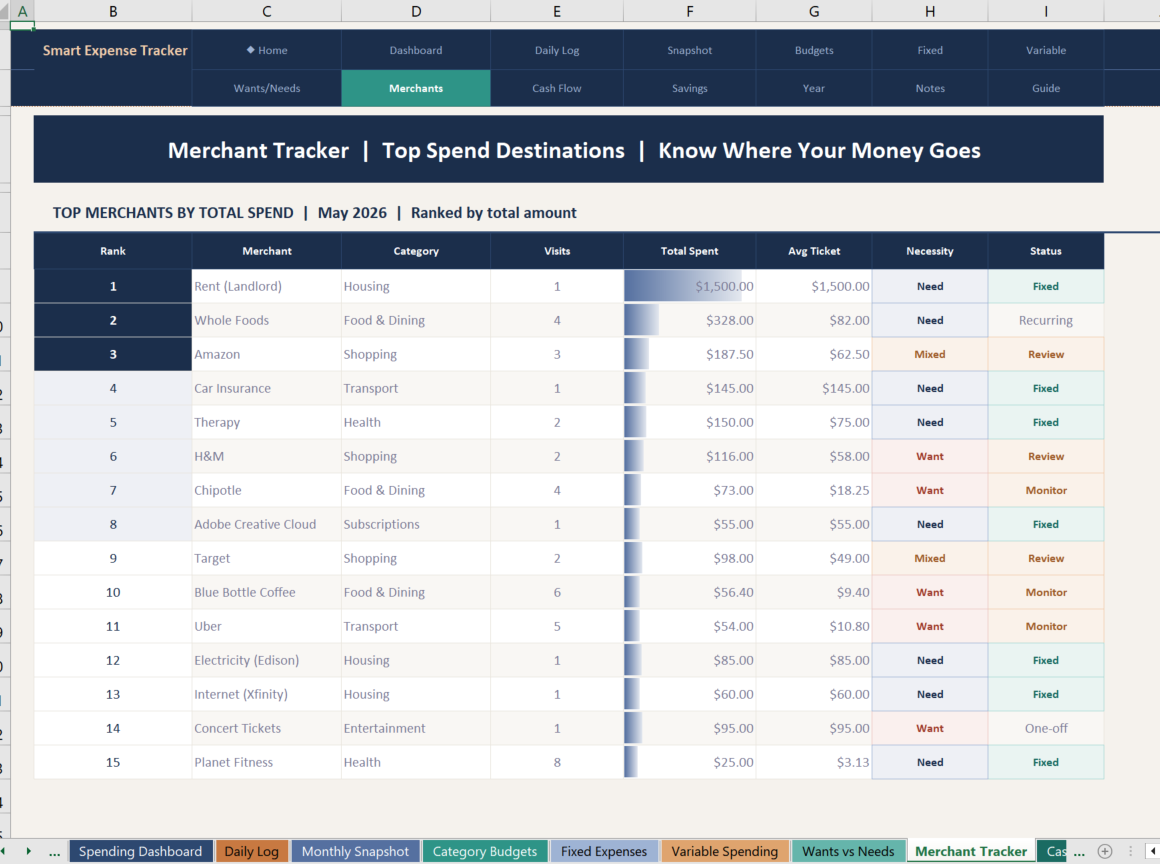The image size is (1160, 864).
Task: Open the Variable navigation link
Action: pyautogui.click(x=1046, y=50)
